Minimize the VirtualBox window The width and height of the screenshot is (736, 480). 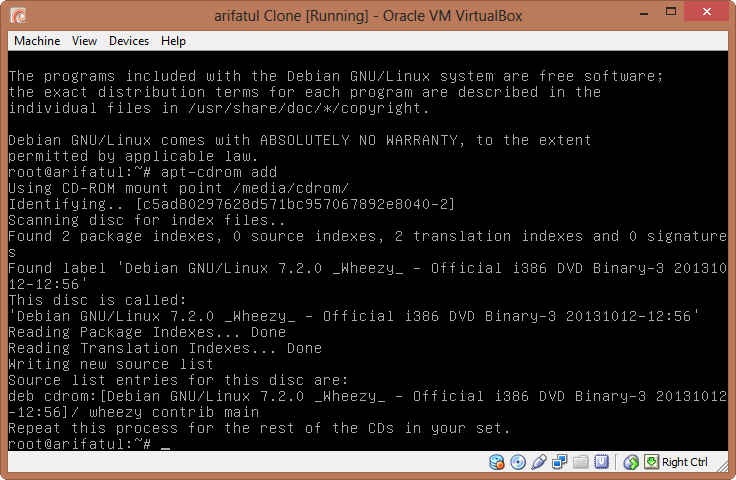pyautogui.click(x=644, y=13)
